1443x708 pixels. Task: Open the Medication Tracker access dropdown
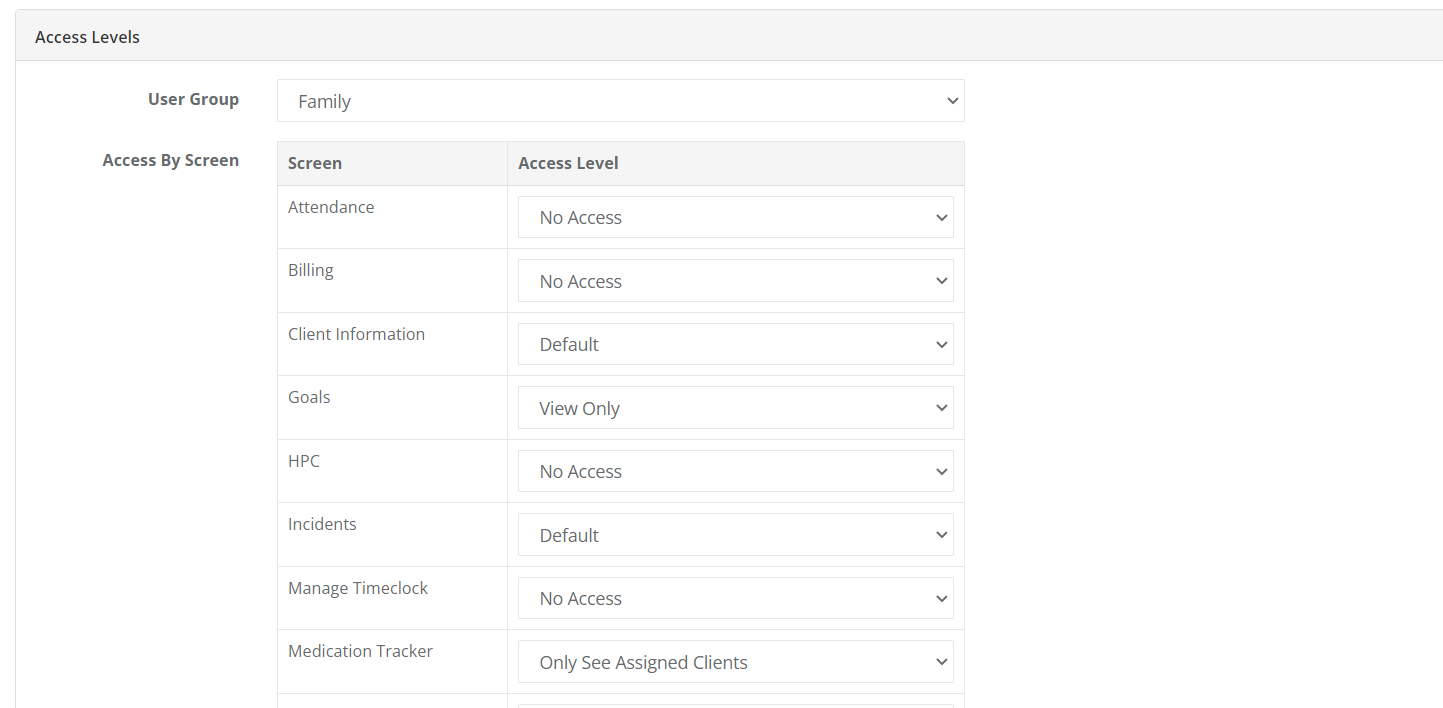point(735,662)
